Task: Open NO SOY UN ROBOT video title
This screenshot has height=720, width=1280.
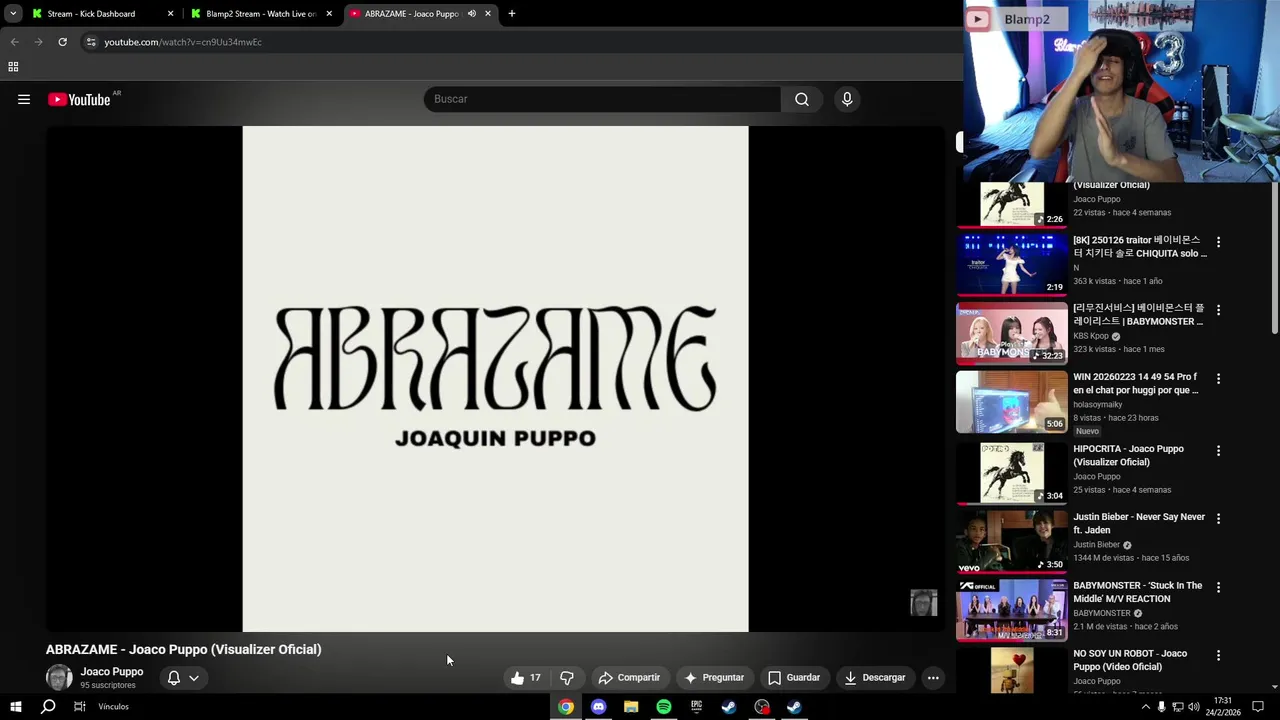Action: (1130, 660)
